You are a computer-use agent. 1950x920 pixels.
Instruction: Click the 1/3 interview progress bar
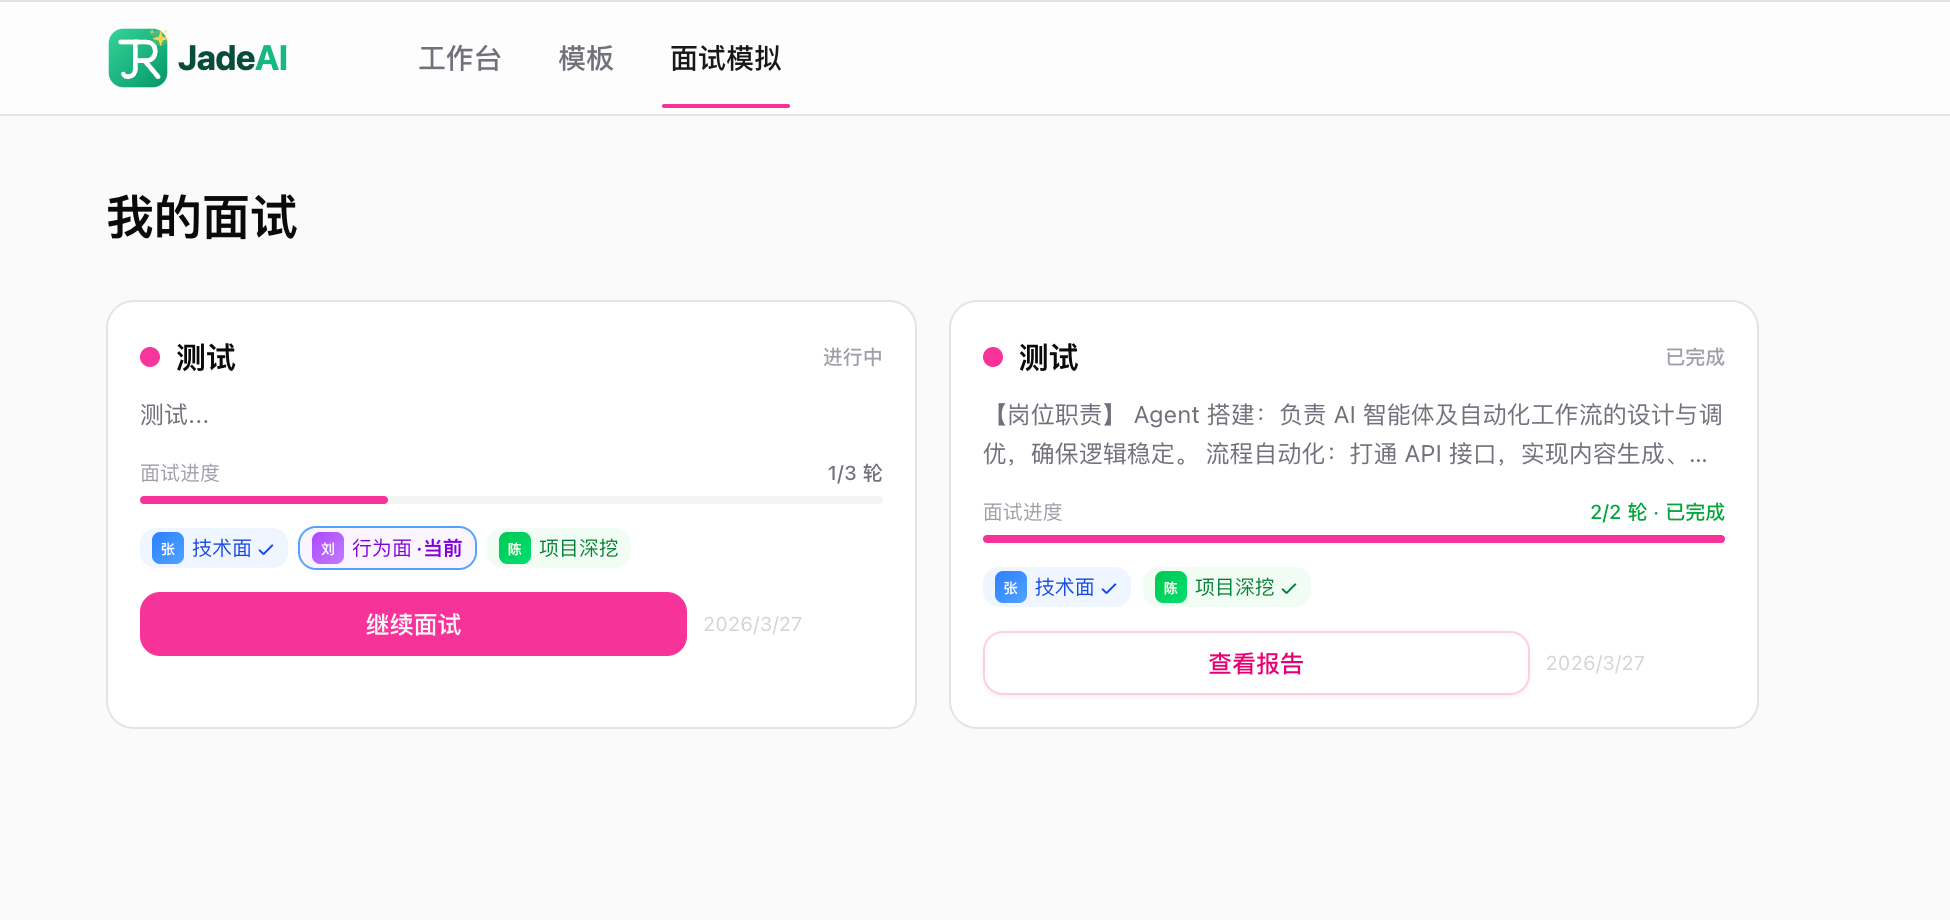[x=511, y=500]
